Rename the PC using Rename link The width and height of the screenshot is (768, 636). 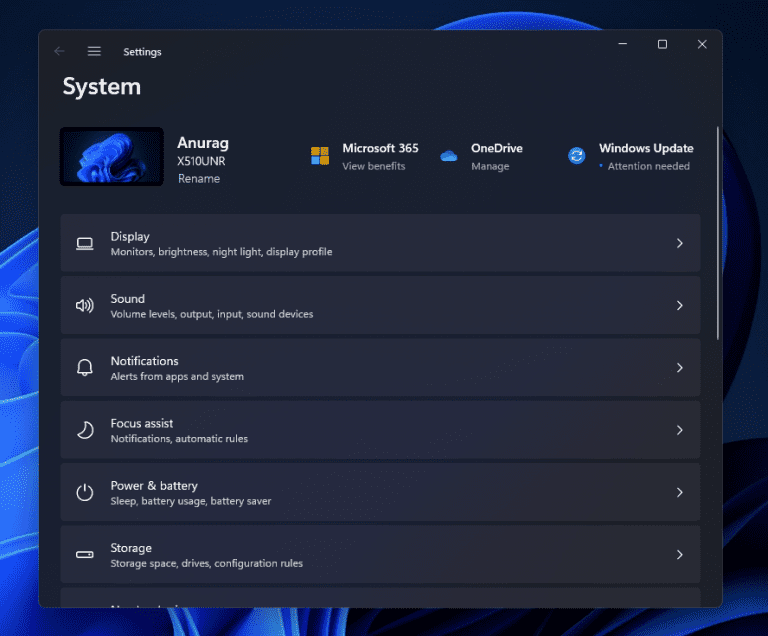(199, 179)
